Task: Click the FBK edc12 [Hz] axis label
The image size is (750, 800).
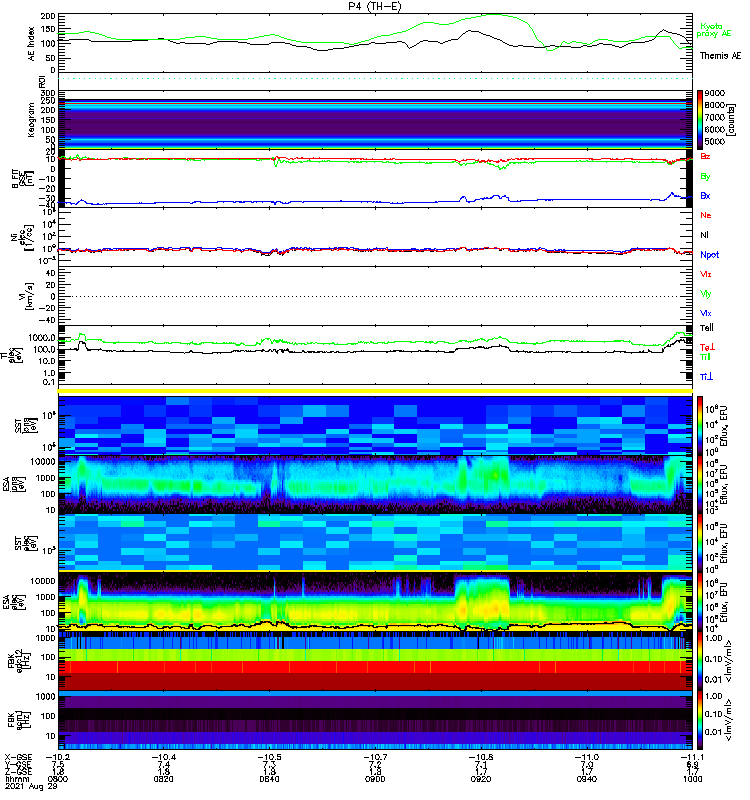Action: [x=18, y=660]
